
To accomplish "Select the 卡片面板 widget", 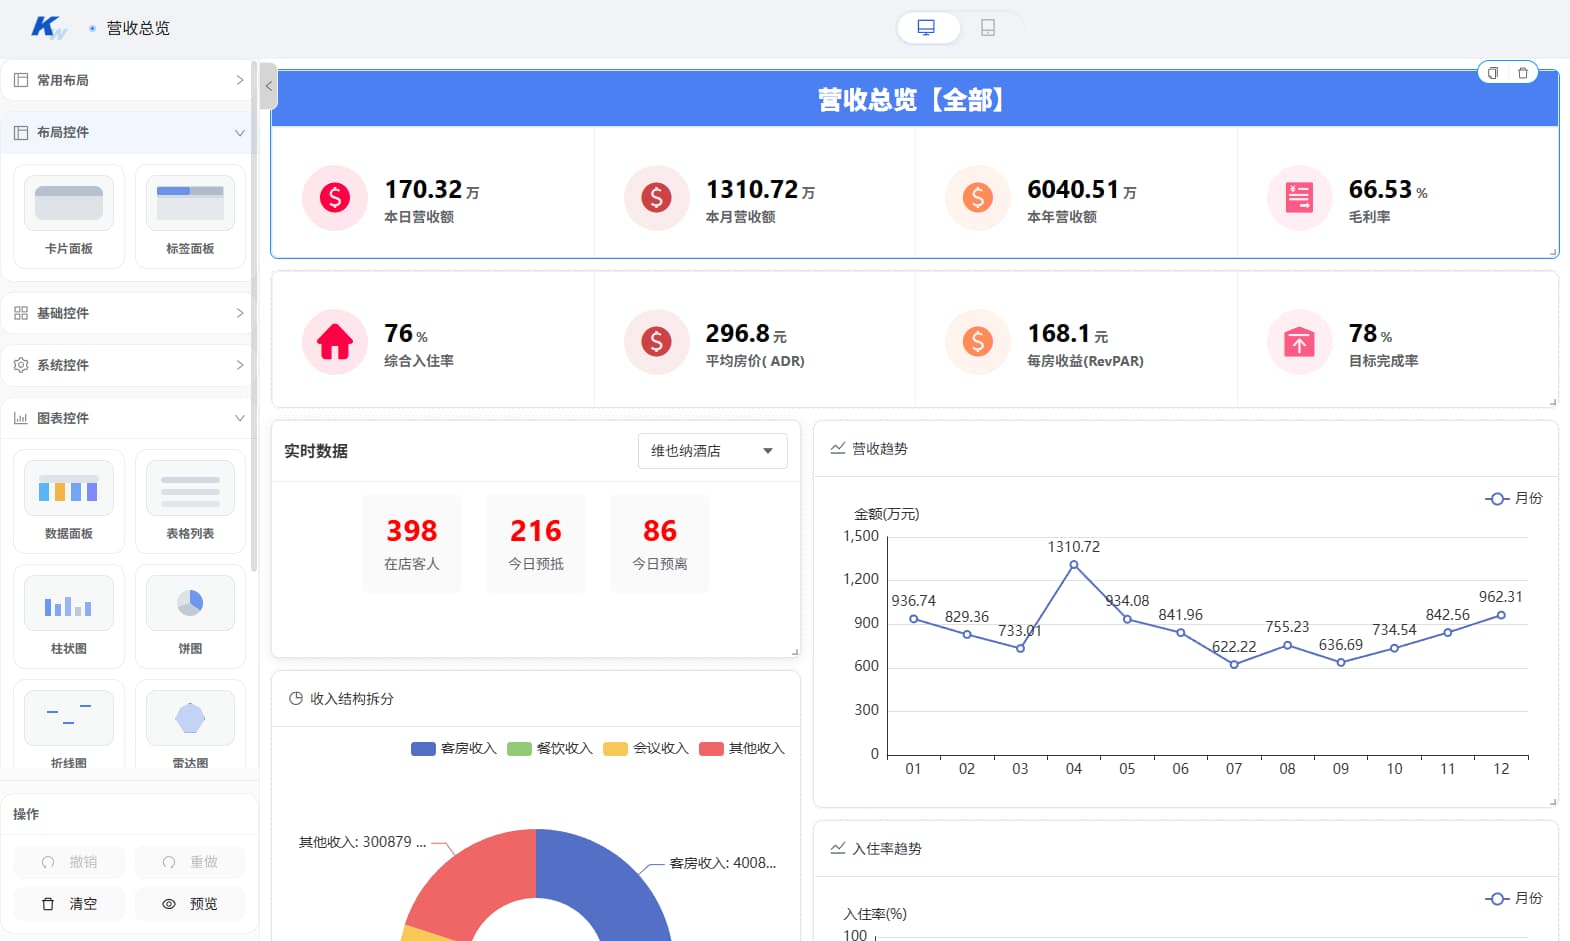I will click(69, 217).
